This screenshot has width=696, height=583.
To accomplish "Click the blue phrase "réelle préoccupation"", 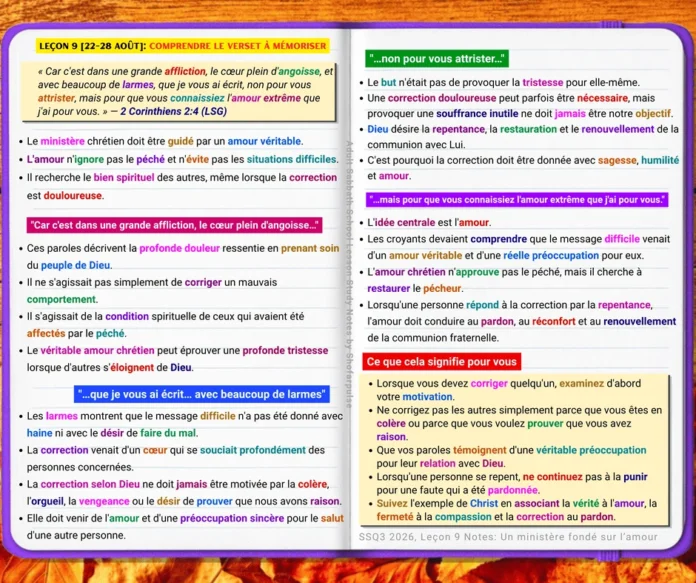I will pyautogui.click(x=551, y=256).
